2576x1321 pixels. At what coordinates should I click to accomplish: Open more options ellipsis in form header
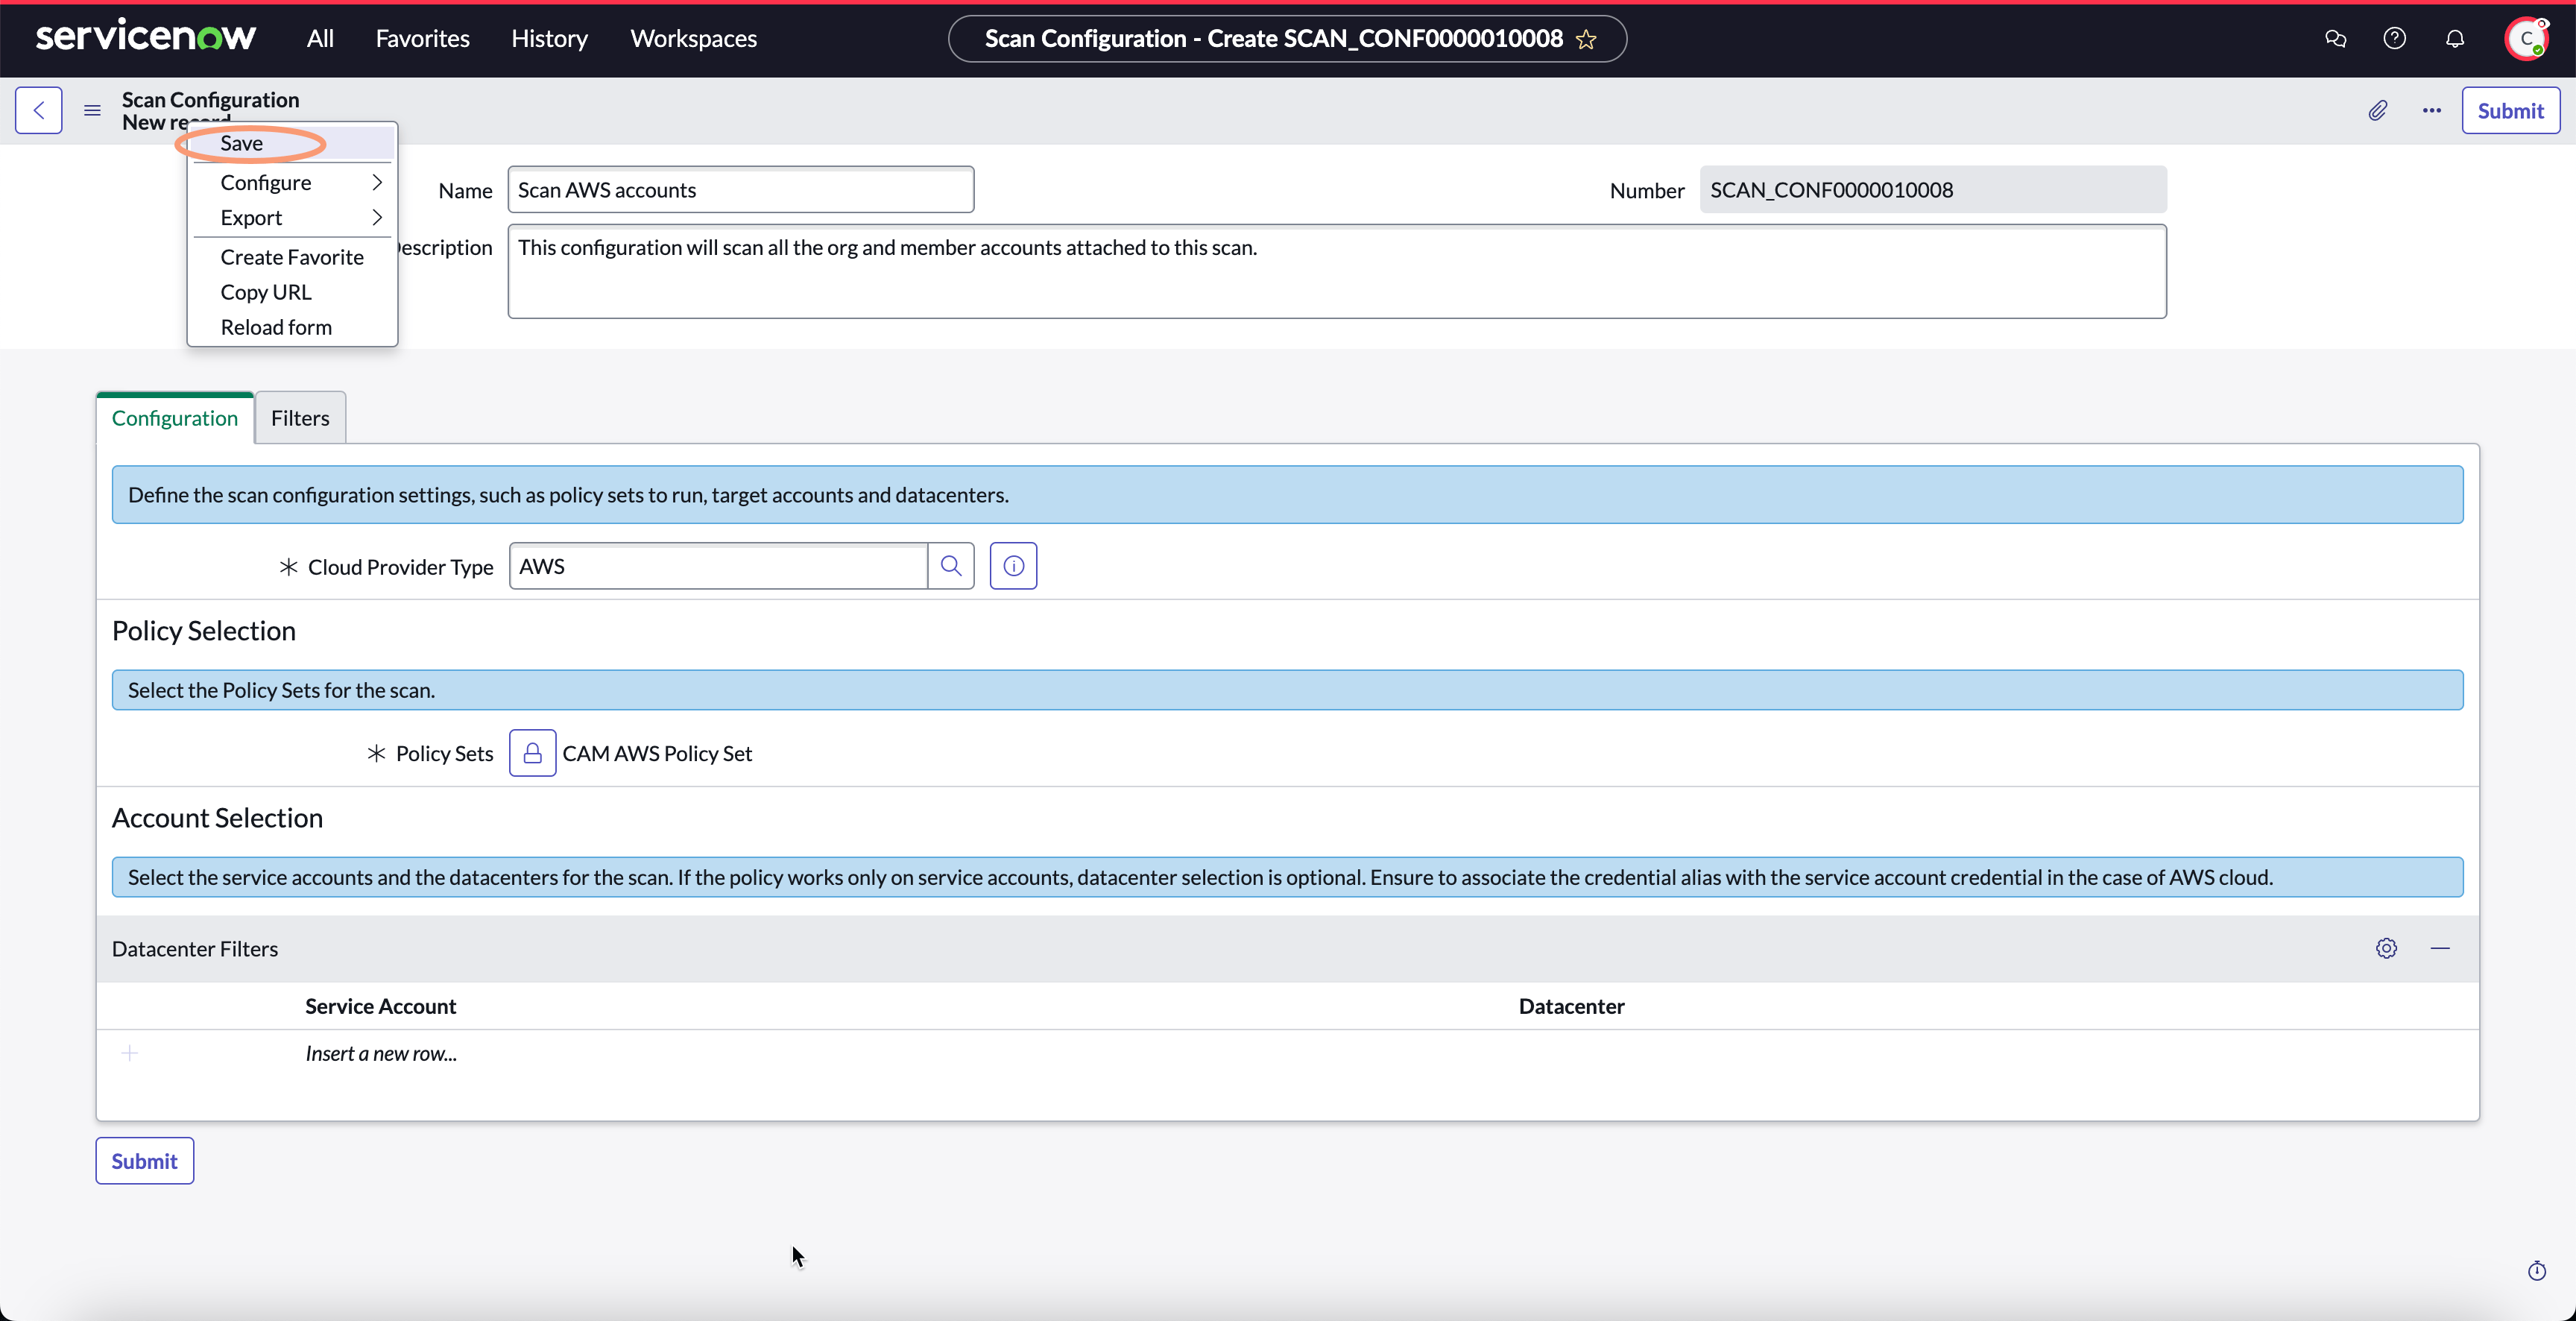pyautogui.click(x=2432, y=110)
